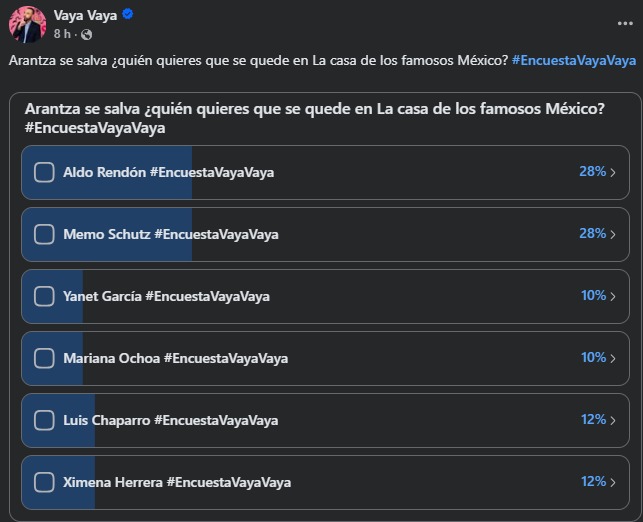This screenshot has height=522, width=643.
Task: Click the Ximena Herrera poll option label
Action: click(x=177, y=482)
